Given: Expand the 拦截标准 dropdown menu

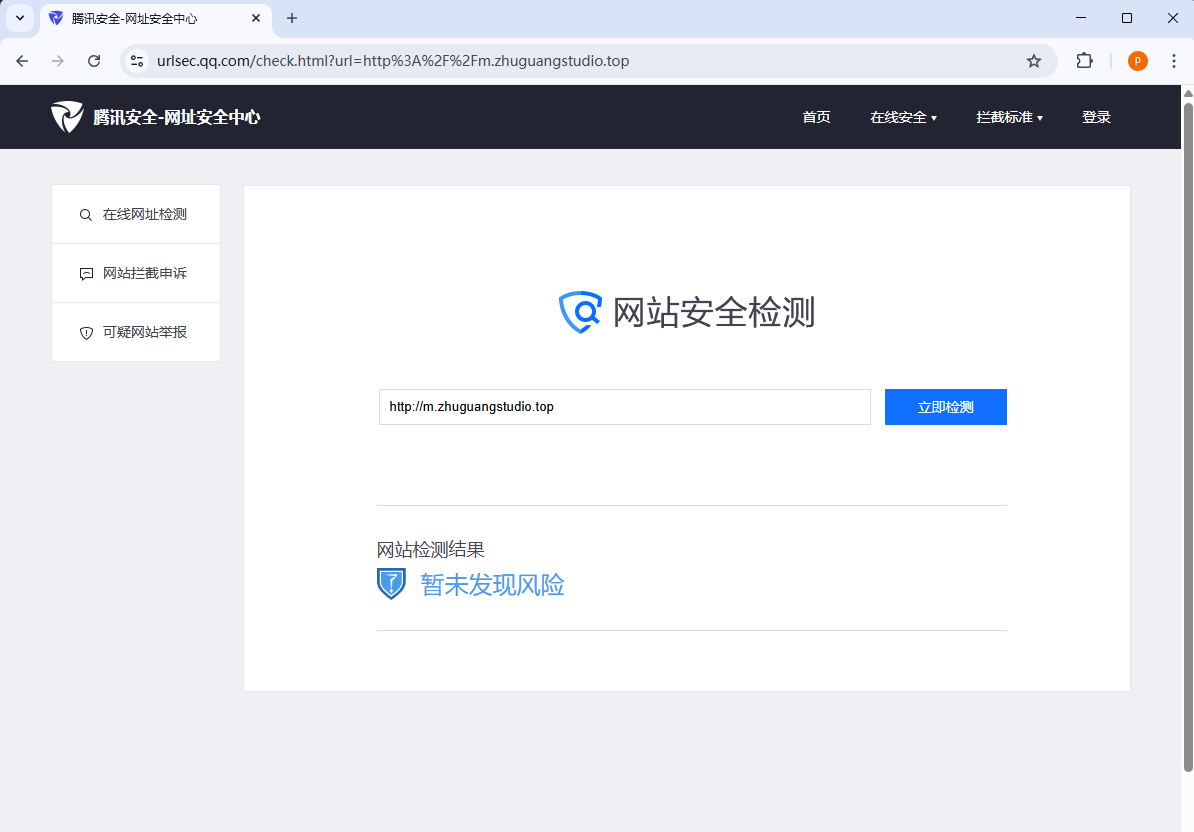Looking at the screenshot, I should coord(1009,117).
